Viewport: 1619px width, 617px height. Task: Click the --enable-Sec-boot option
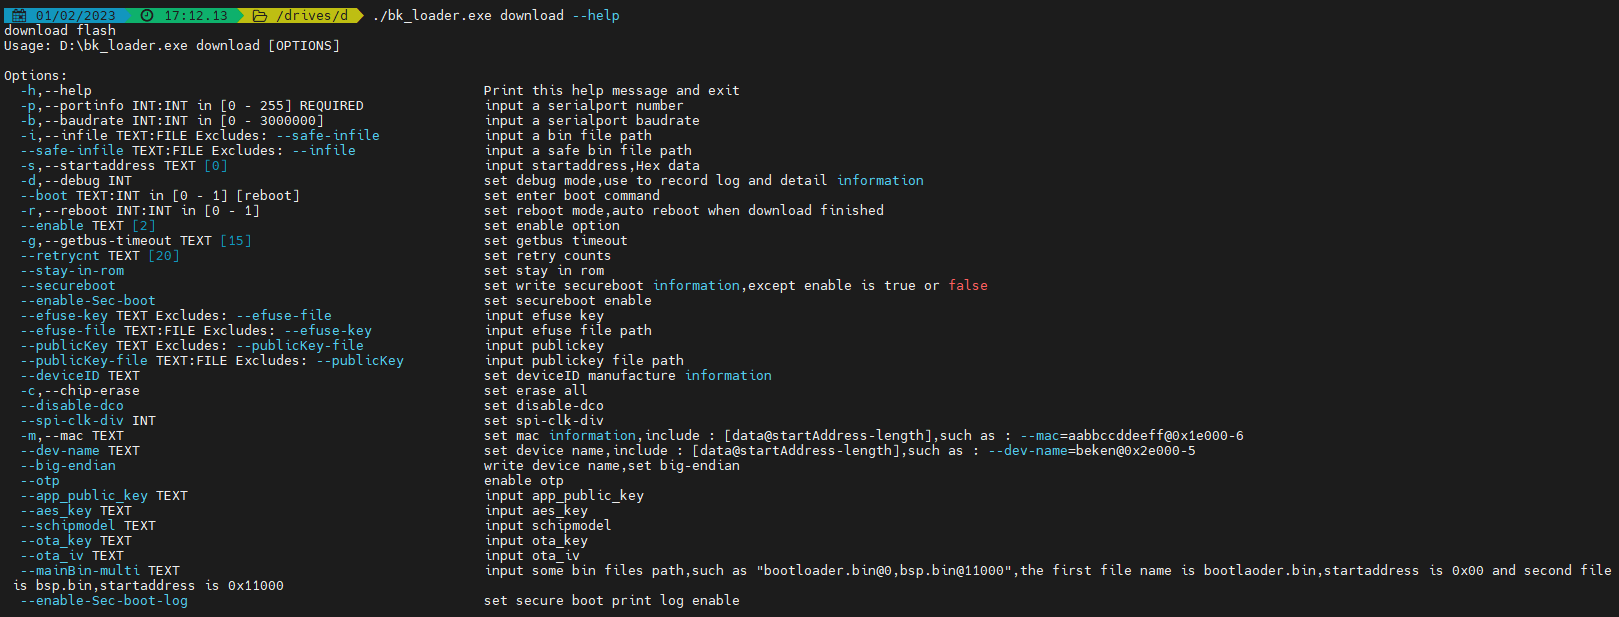coord(88,300)
